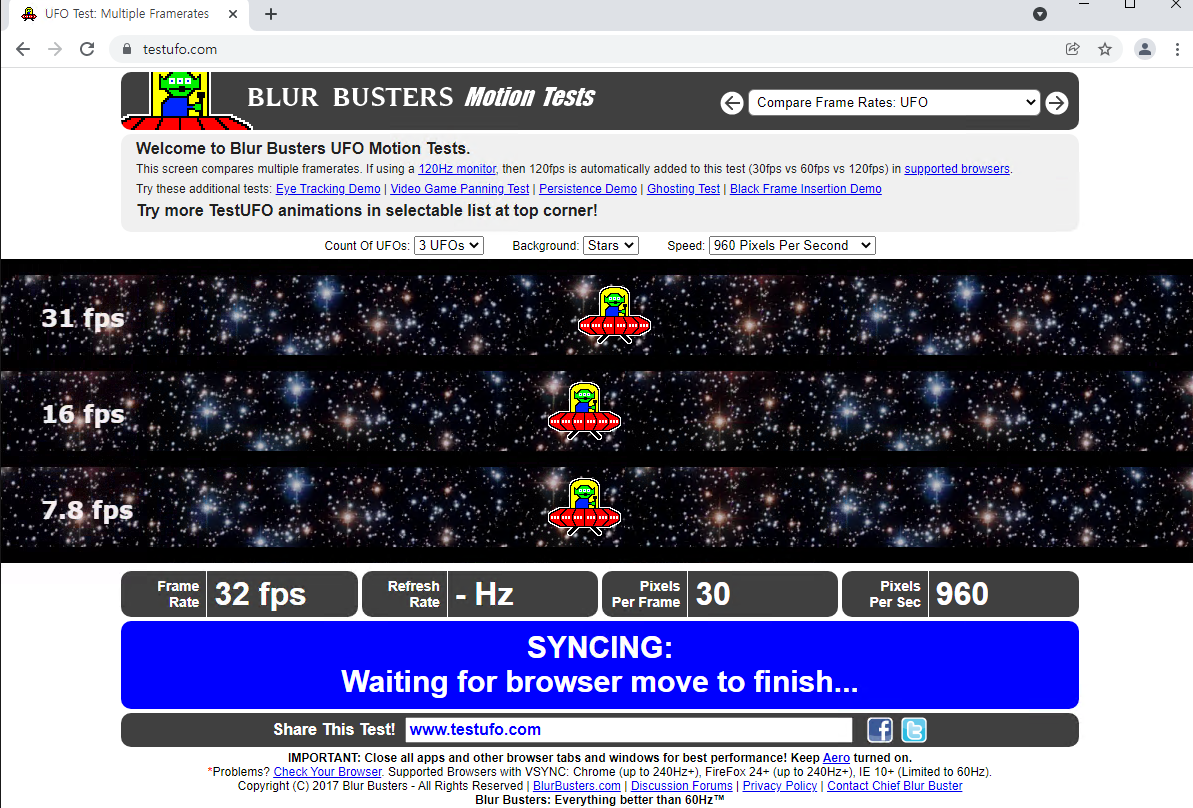Click the 32 fps frame rate value
The image size is (1193, 808).
click(x=260, y=594)
